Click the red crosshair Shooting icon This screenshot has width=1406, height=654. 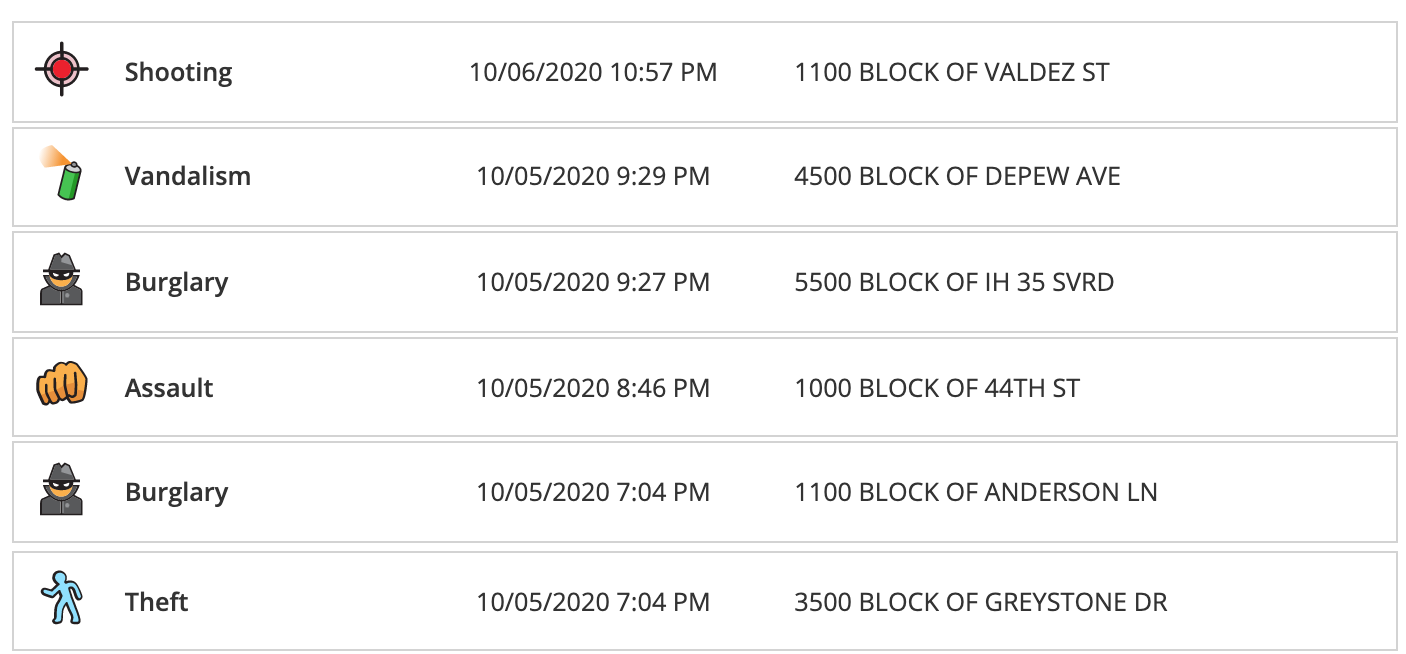pyautogui.click(x=62, y=69)
